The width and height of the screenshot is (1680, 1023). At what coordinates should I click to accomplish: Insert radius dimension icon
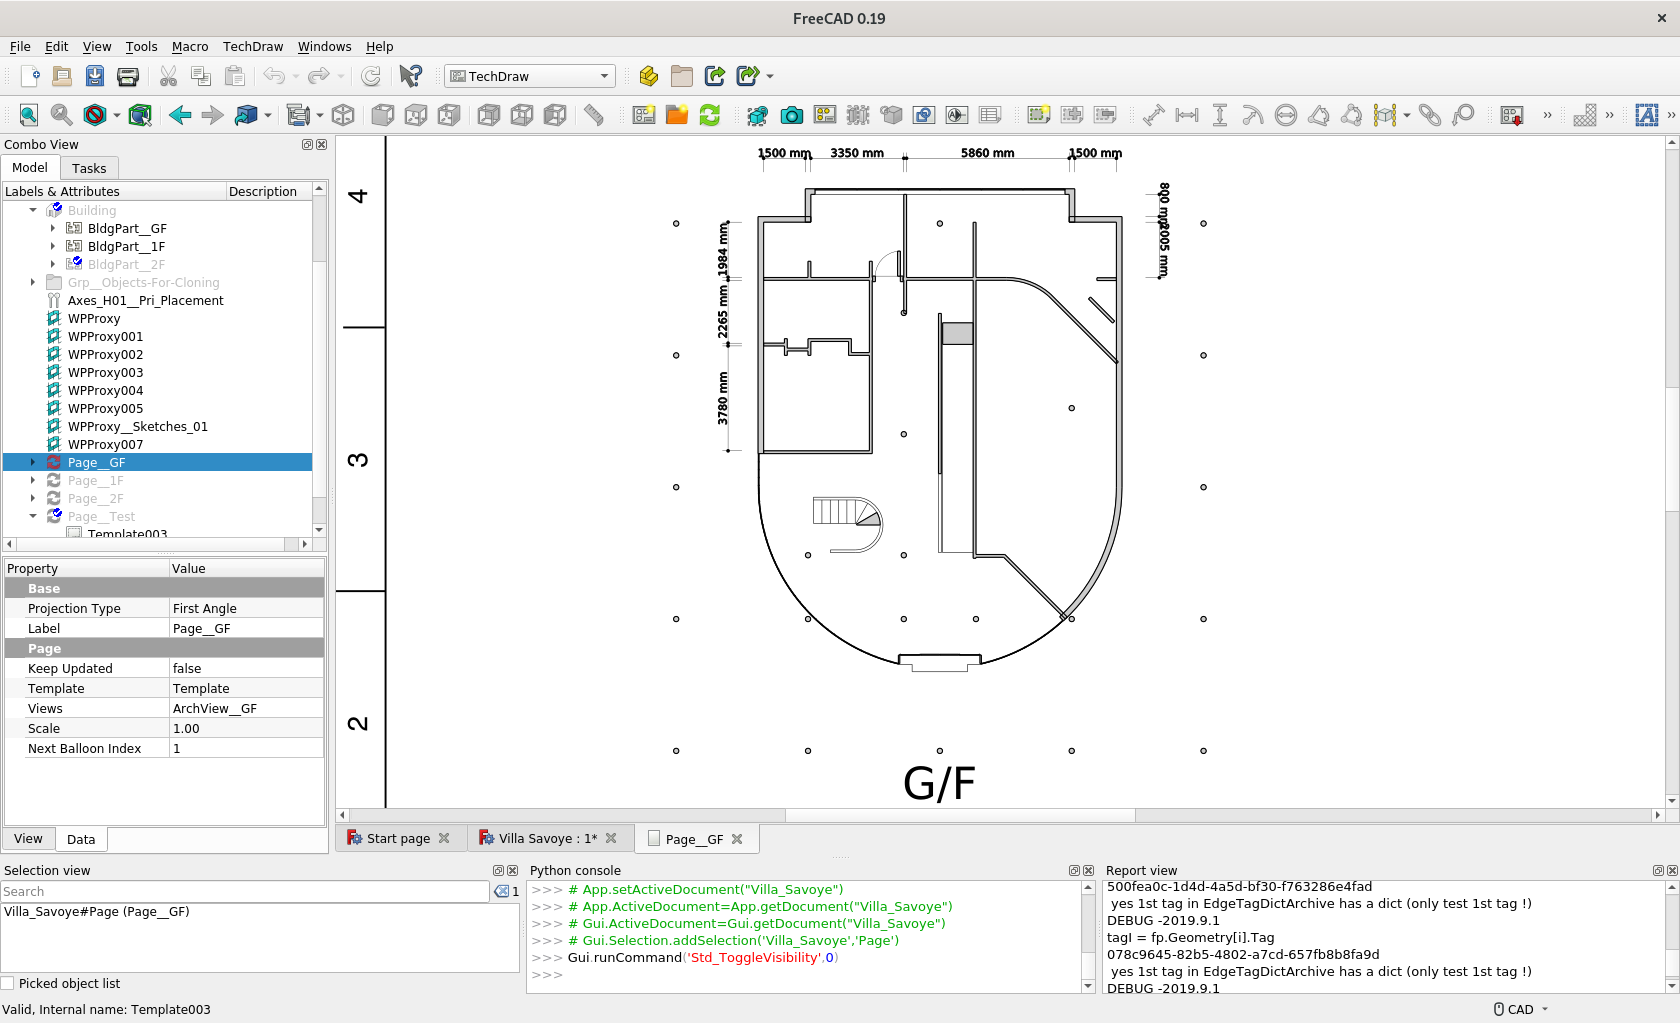point(1253,115)
